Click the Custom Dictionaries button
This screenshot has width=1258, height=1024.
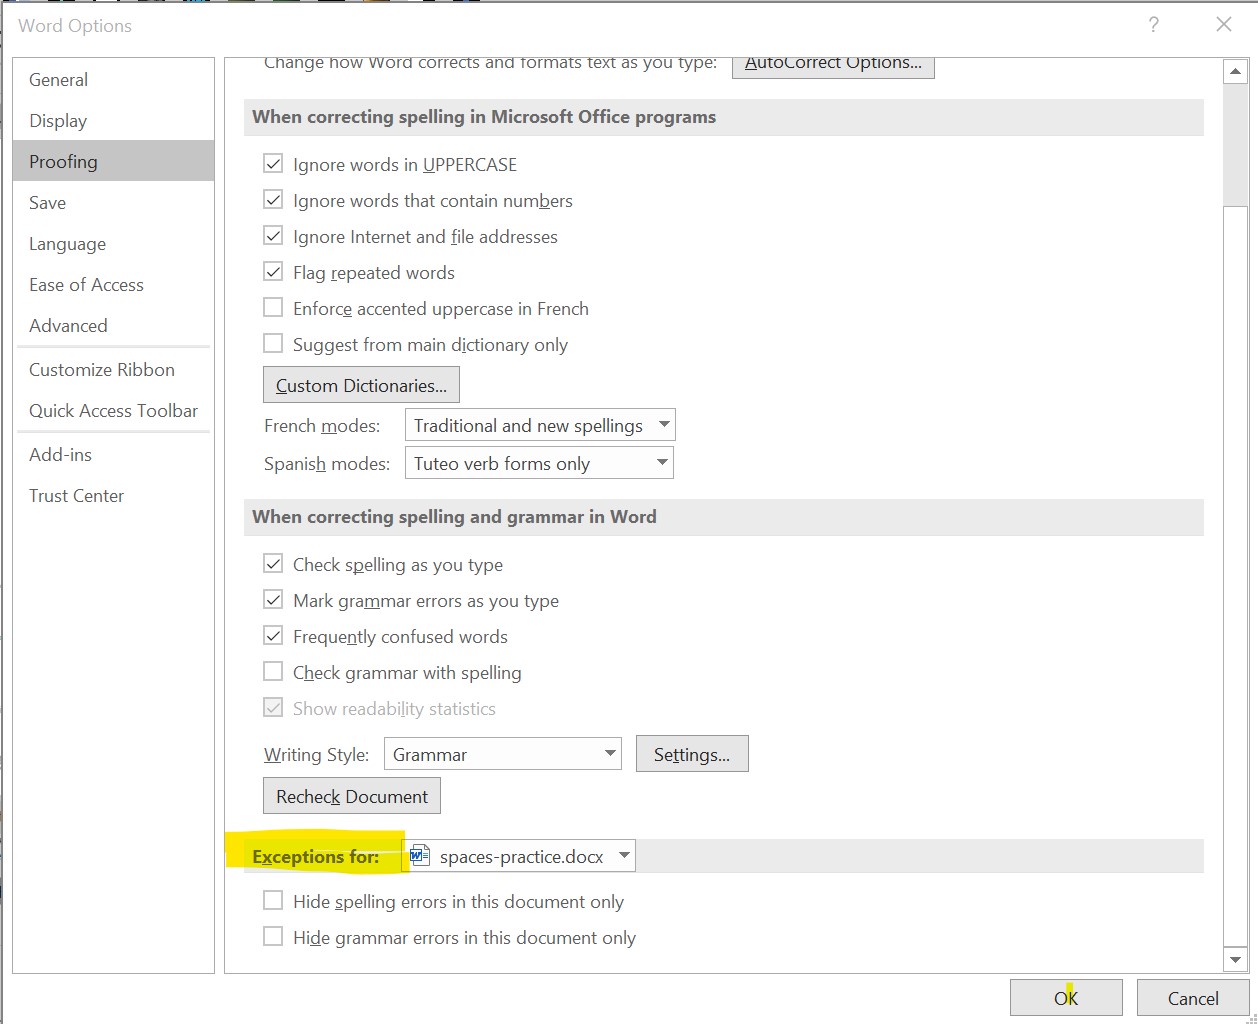click(361, 386)
